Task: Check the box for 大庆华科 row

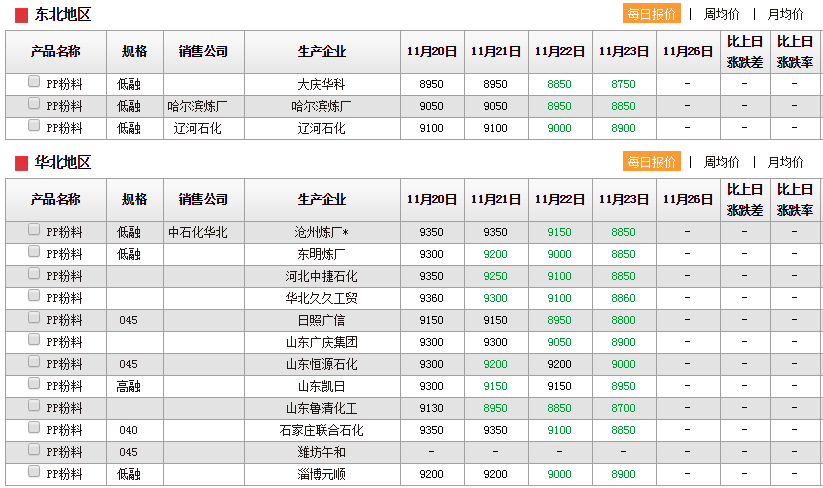Action: [x=34, y=82]
